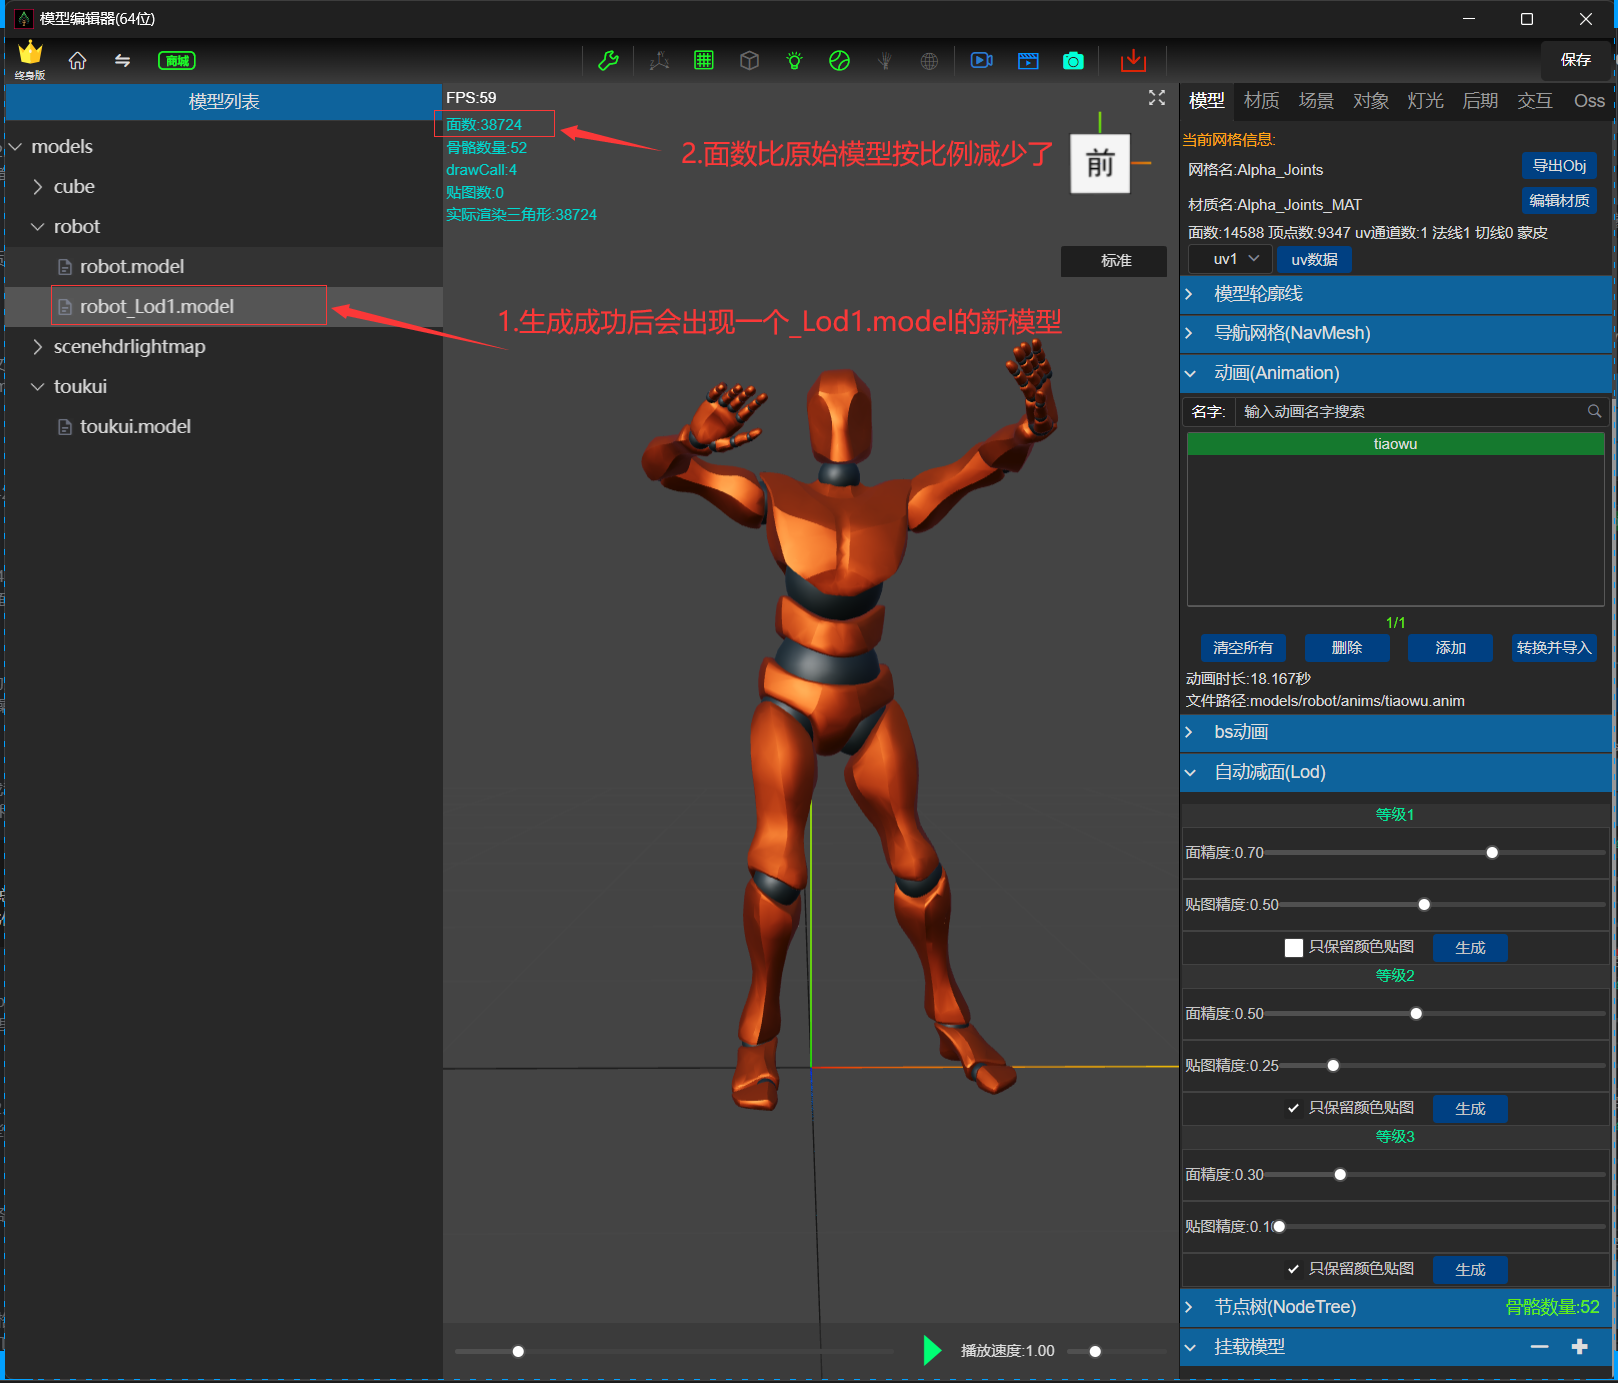Select robot_Lod1.model in model list
The image size is (1618, 1383).
(224, 307)
